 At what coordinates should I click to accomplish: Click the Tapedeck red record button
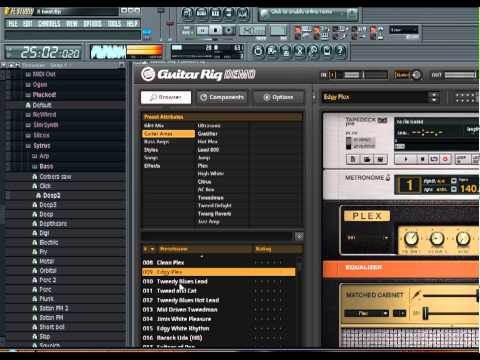pos(445,159)
